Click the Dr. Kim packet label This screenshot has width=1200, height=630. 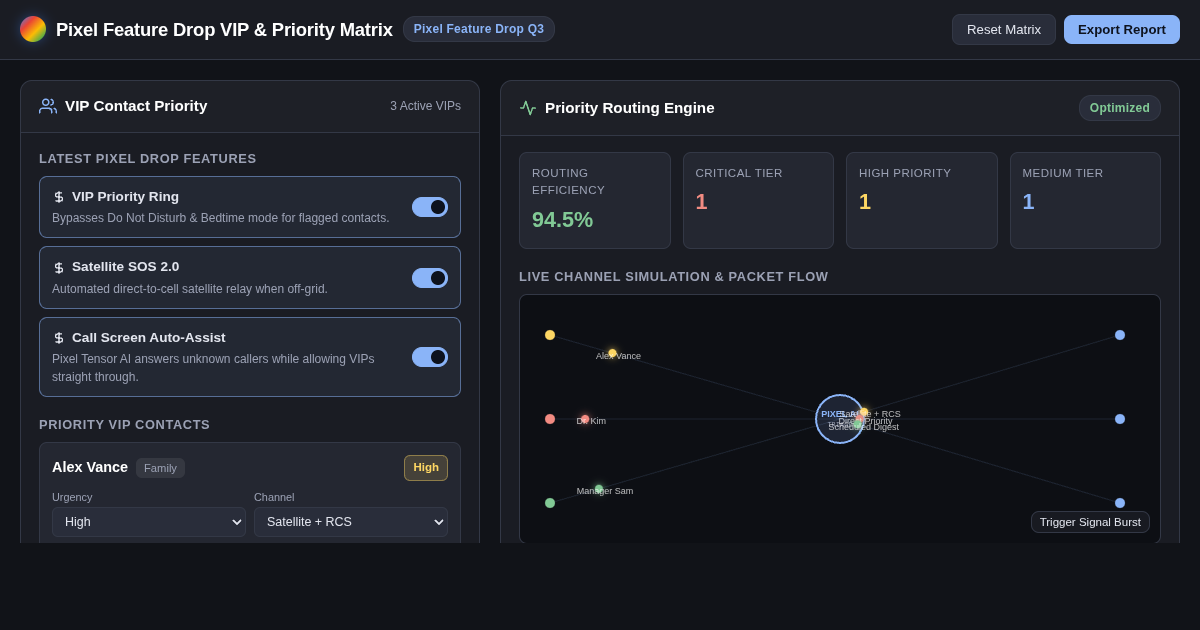pos(591,421)
